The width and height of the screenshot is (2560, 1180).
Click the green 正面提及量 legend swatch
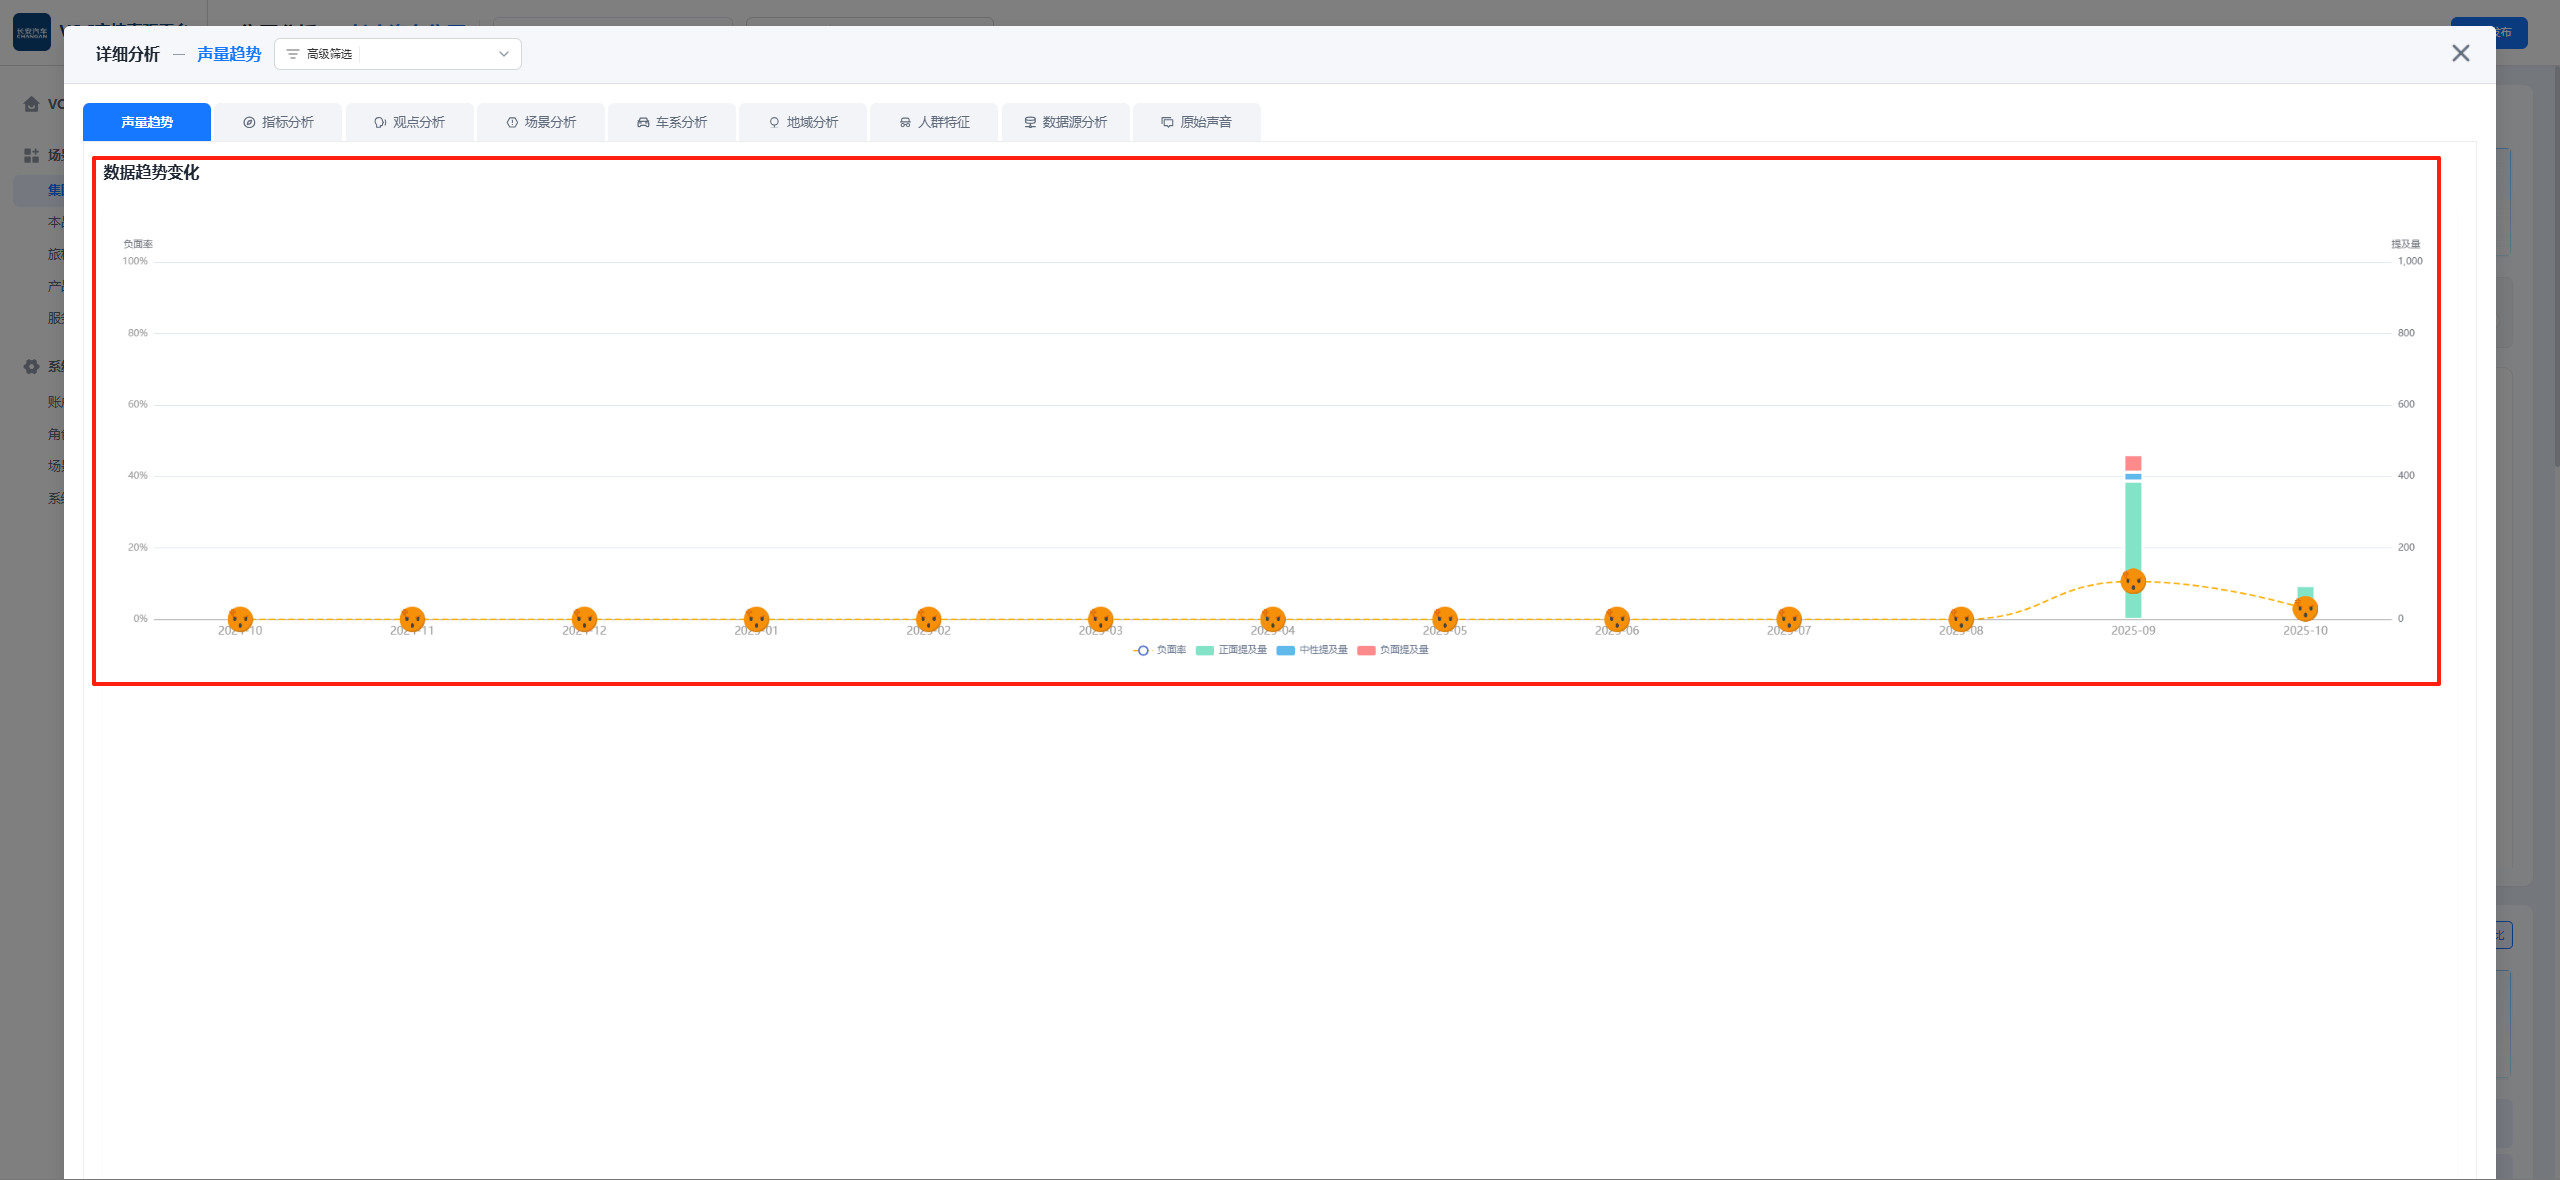pos(1204,650)
